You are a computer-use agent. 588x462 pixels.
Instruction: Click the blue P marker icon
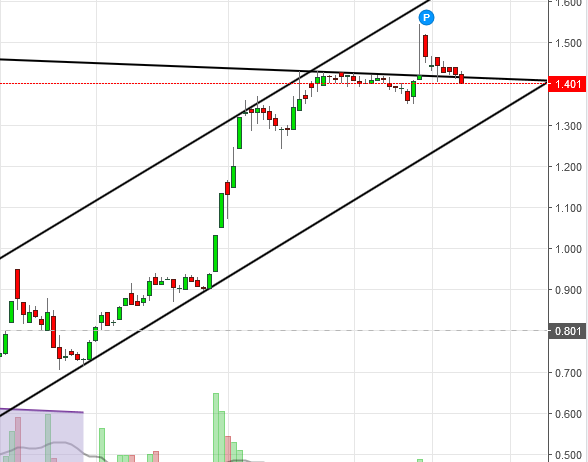click(426, 18)
